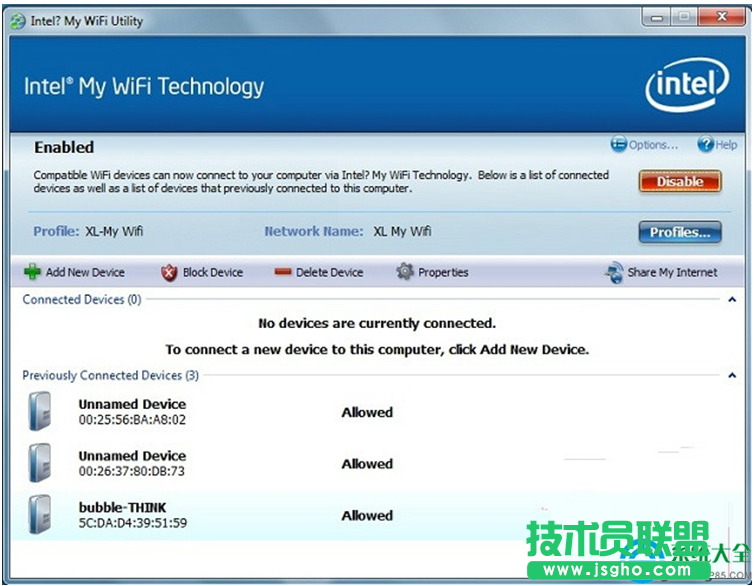This screenshot has width=754, height=586.
Task: Close the My WiFi Utility window
Action: pos(723,17)
